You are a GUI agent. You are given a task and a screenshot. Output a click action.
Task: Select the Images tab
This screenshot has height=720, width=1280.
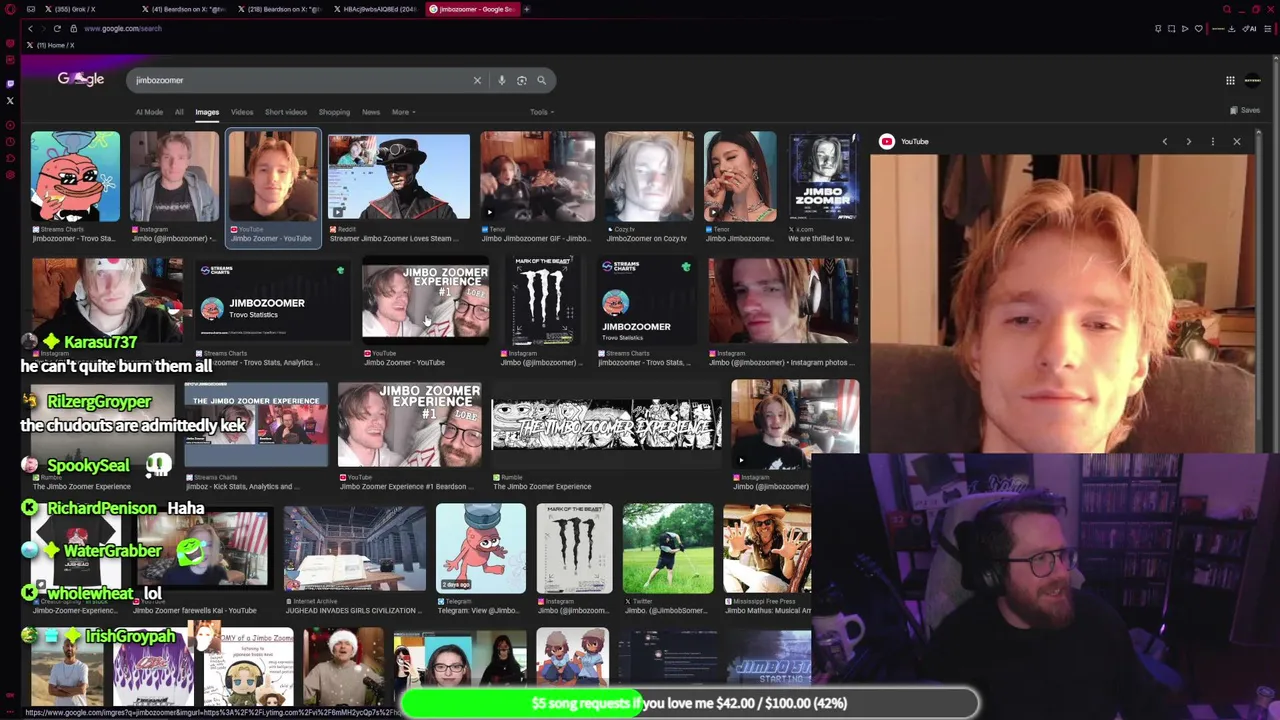[207, 112]
